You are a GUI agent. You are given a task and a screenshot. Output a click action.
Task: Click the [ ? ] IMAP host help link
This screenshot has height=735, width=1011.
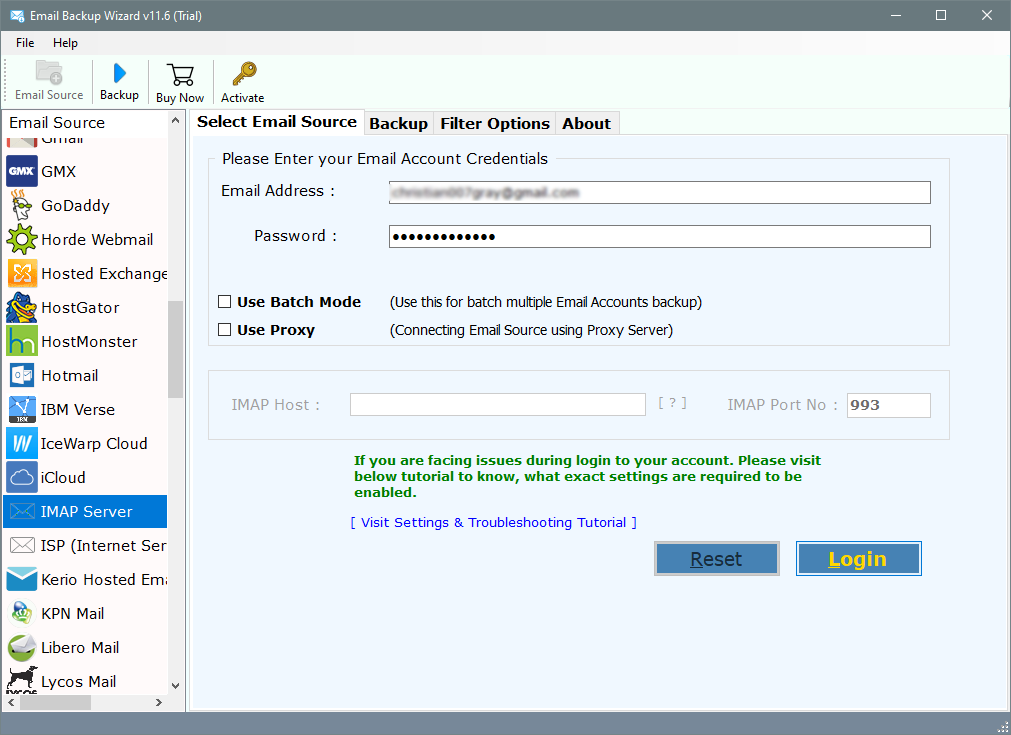[x=672, y=403]
